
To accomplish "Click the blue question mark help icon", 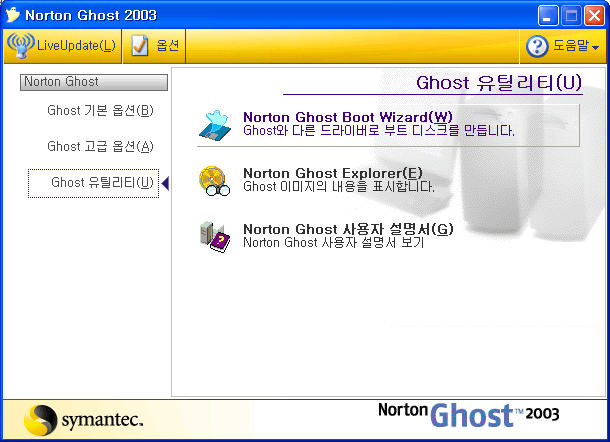I will point(537,46).
